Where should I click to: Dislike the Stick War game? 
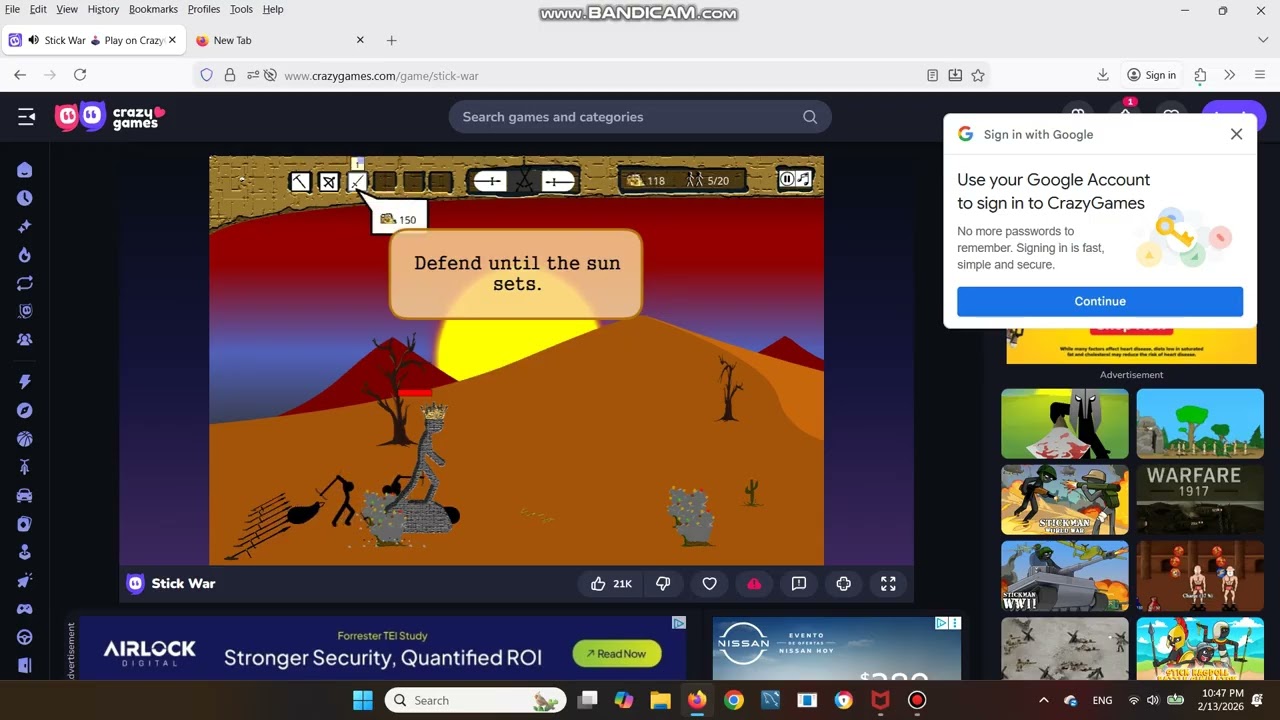click(x=663, y=584)
